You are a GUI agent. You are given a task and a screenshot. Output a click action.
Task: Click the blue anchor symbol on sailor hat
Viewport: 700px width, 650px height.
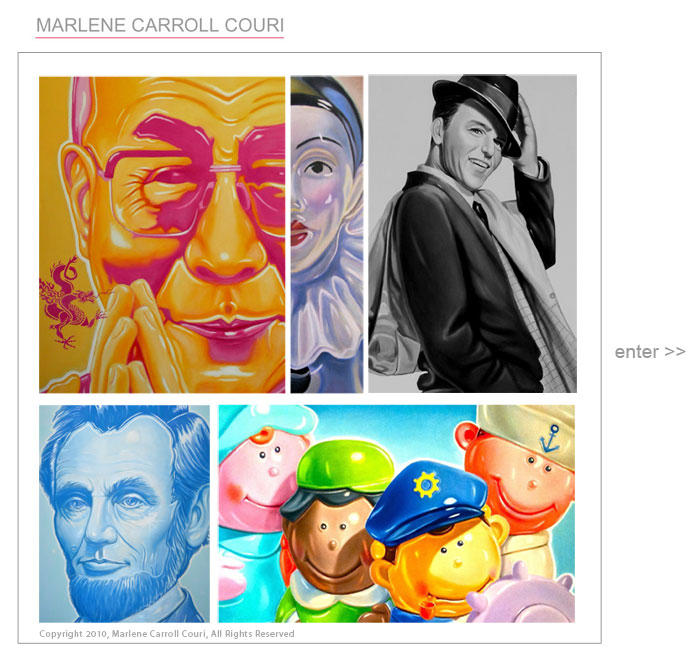point(550,439)
